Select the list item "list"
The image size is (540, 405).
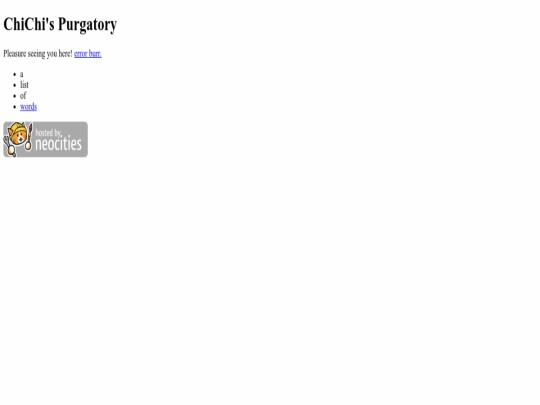click(x=24, y=85)
